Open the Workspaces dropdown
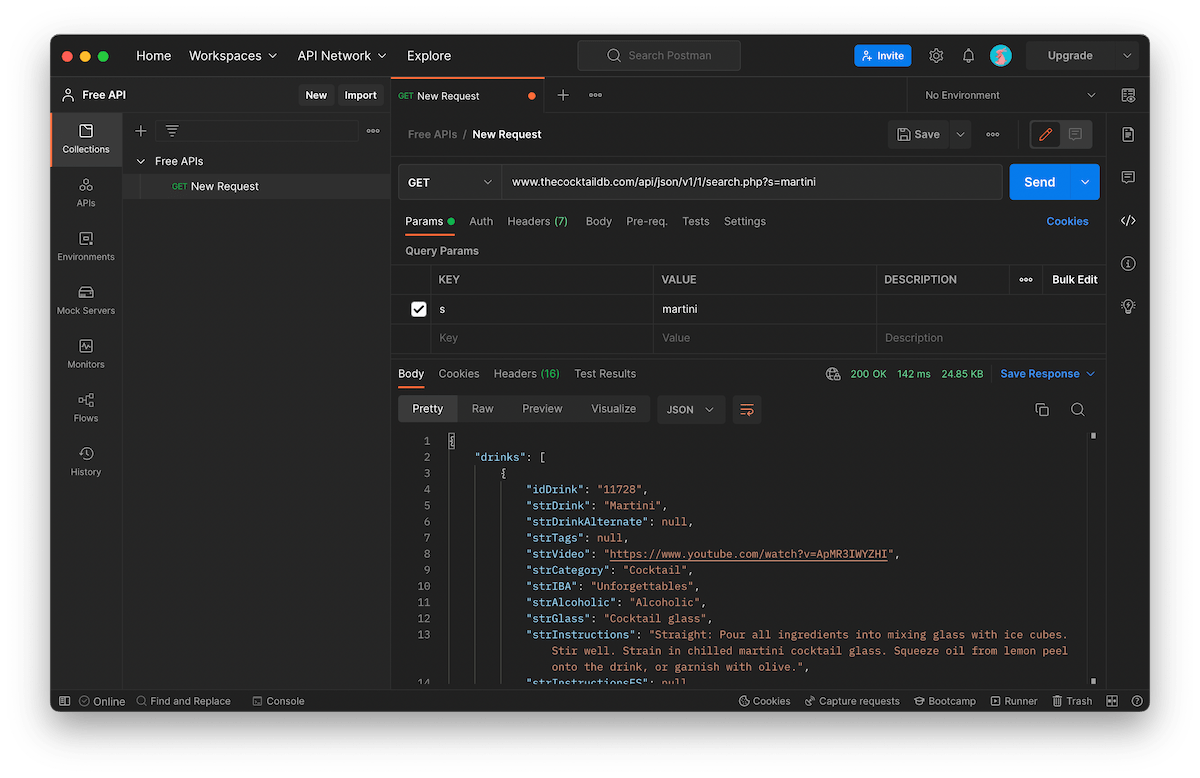This screenshot has height=778, width=1200. pyautogui.click(x=233, y=56)
